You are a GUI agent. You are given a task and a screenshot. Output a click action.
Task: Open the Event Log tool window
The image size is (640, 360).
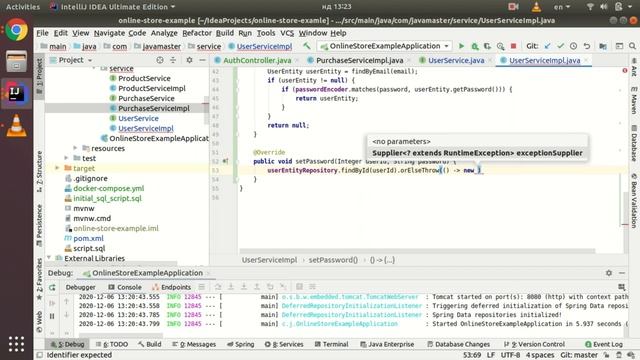(x=604, y=344)
